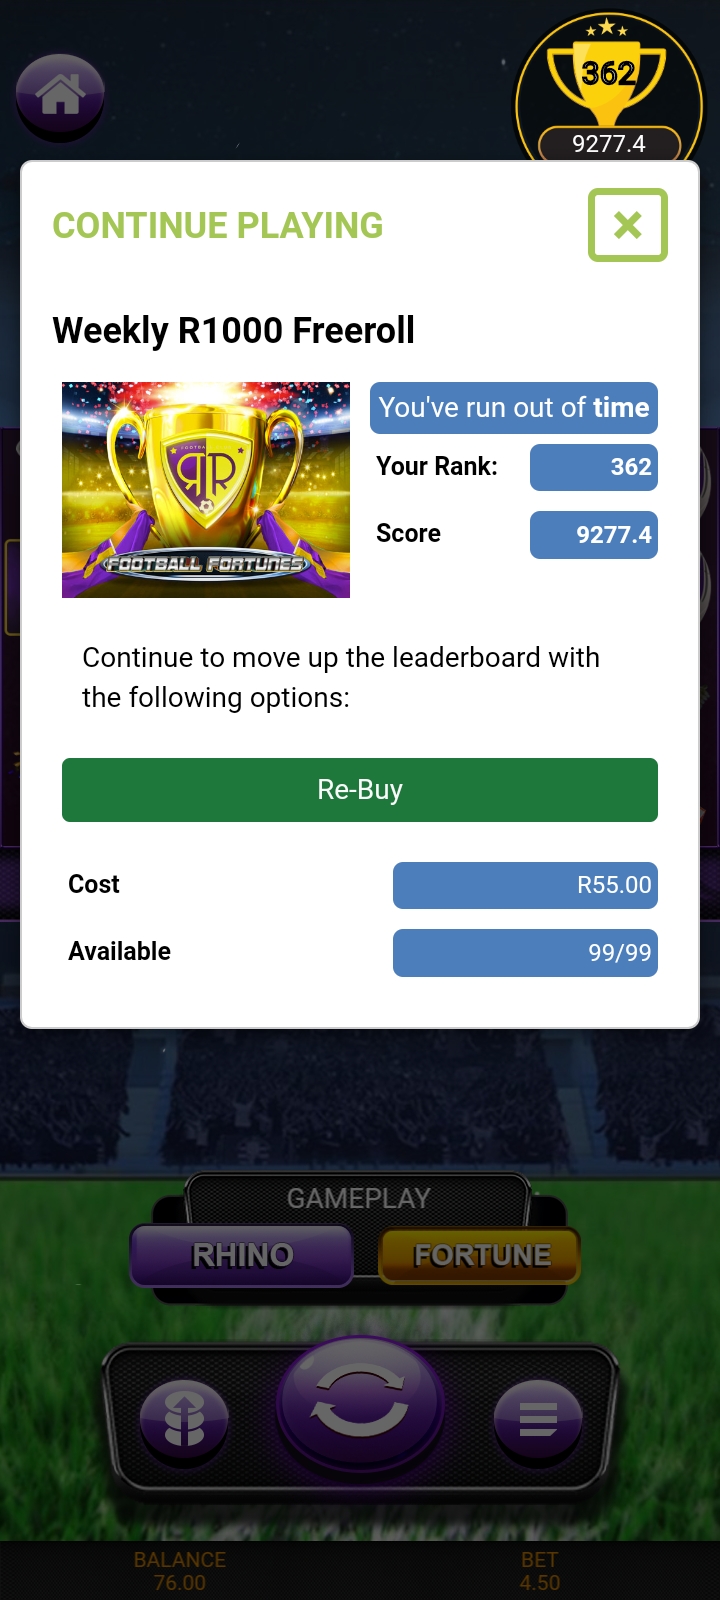This screenshot has width=720, height=1600.
Task: Click the Cost R55.00 field
Action: coord(525,885)
